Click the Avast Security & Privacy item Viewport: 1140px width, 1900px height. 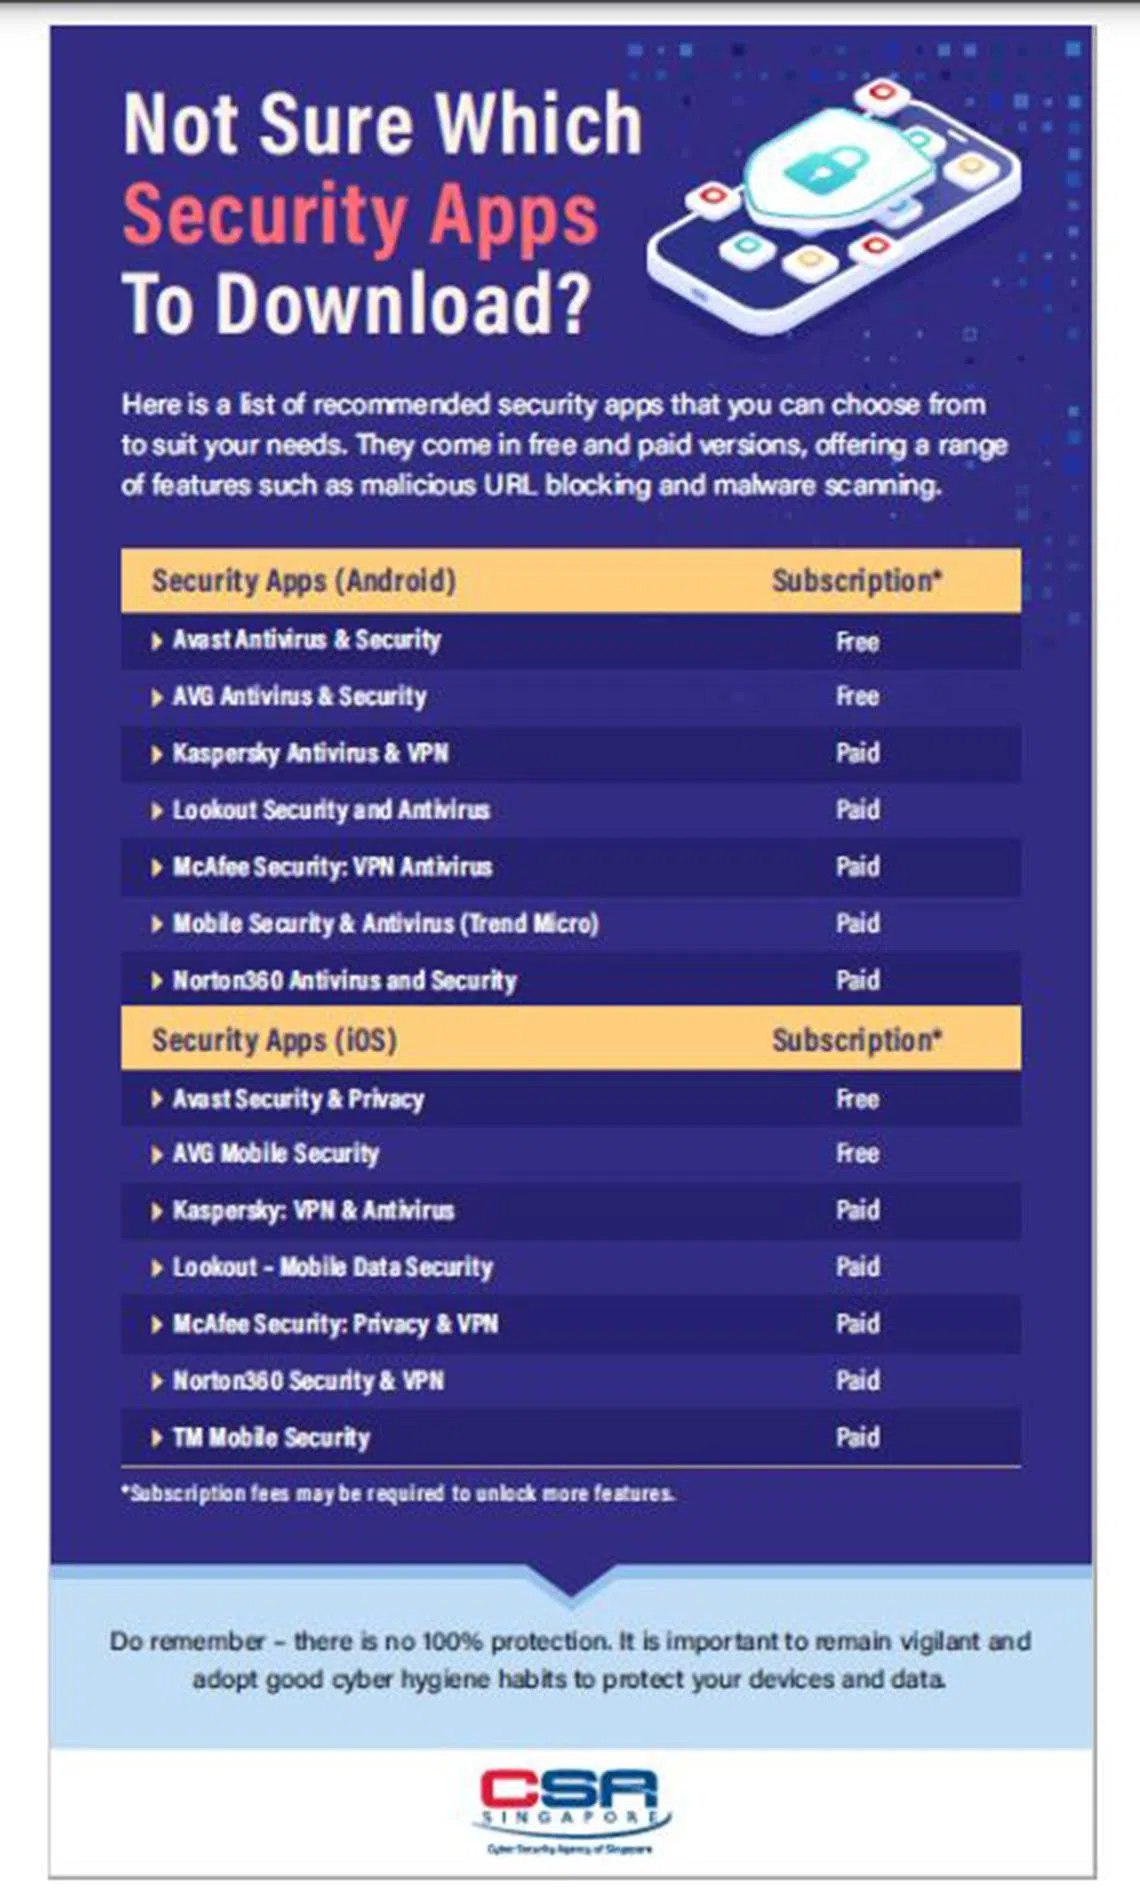tap(298, 1099)
